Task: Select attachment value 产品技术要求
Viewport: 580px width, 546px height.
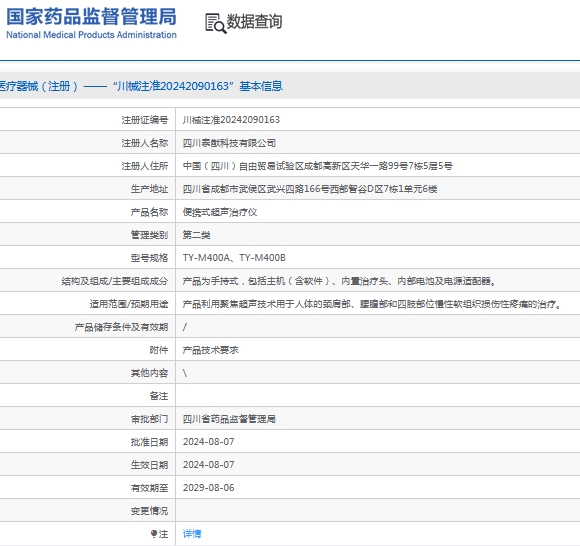Action: 211,350
